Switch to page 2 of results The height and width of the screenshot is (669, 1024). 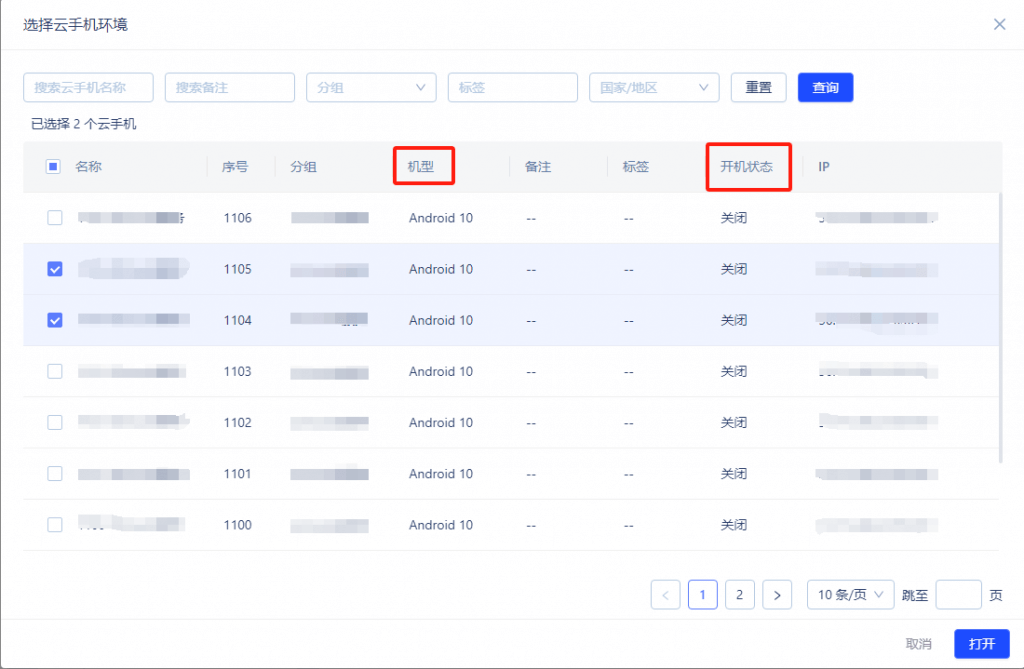click(739, 595)
